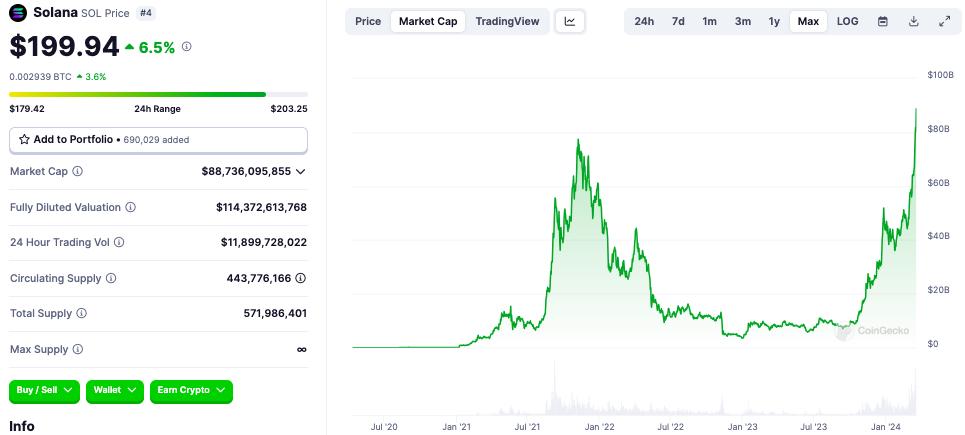
Task: Show info for 24 Hour Trading Vol
Action: pyautogui.click(x=119, y=242)
